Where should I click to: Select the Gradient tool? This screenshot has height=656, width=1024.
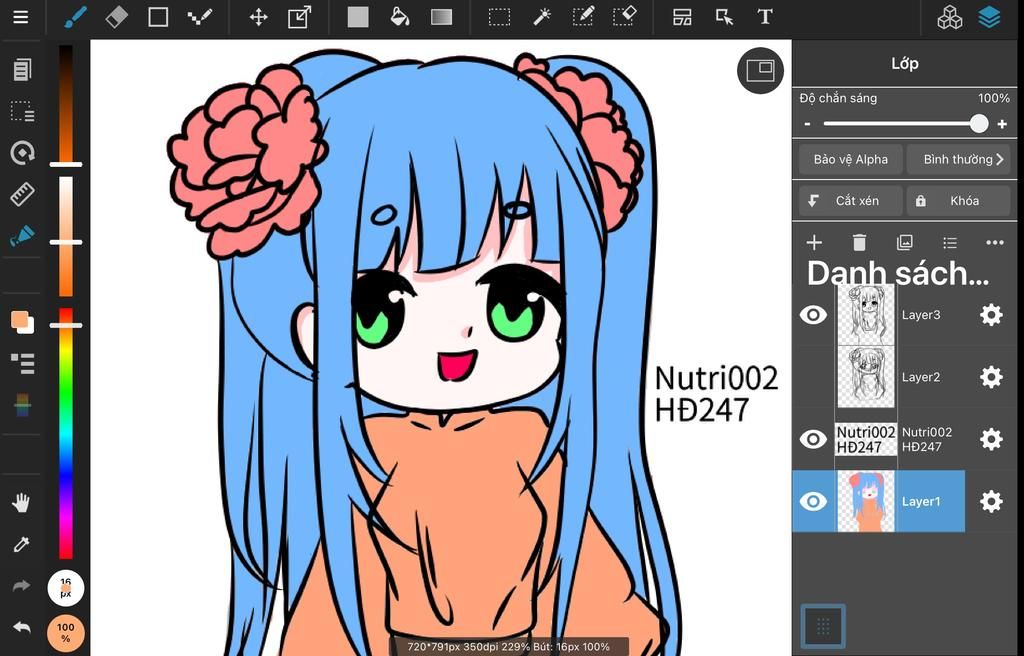[441, 17]
